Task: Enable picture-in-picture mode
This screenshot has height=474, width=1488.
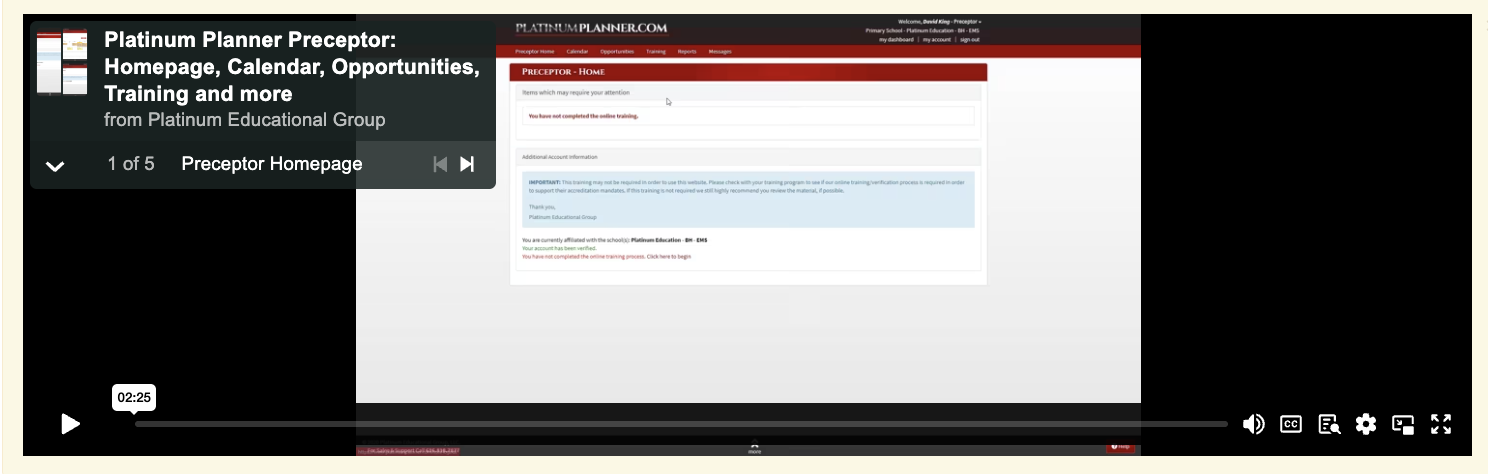Action: (1404, 424)
